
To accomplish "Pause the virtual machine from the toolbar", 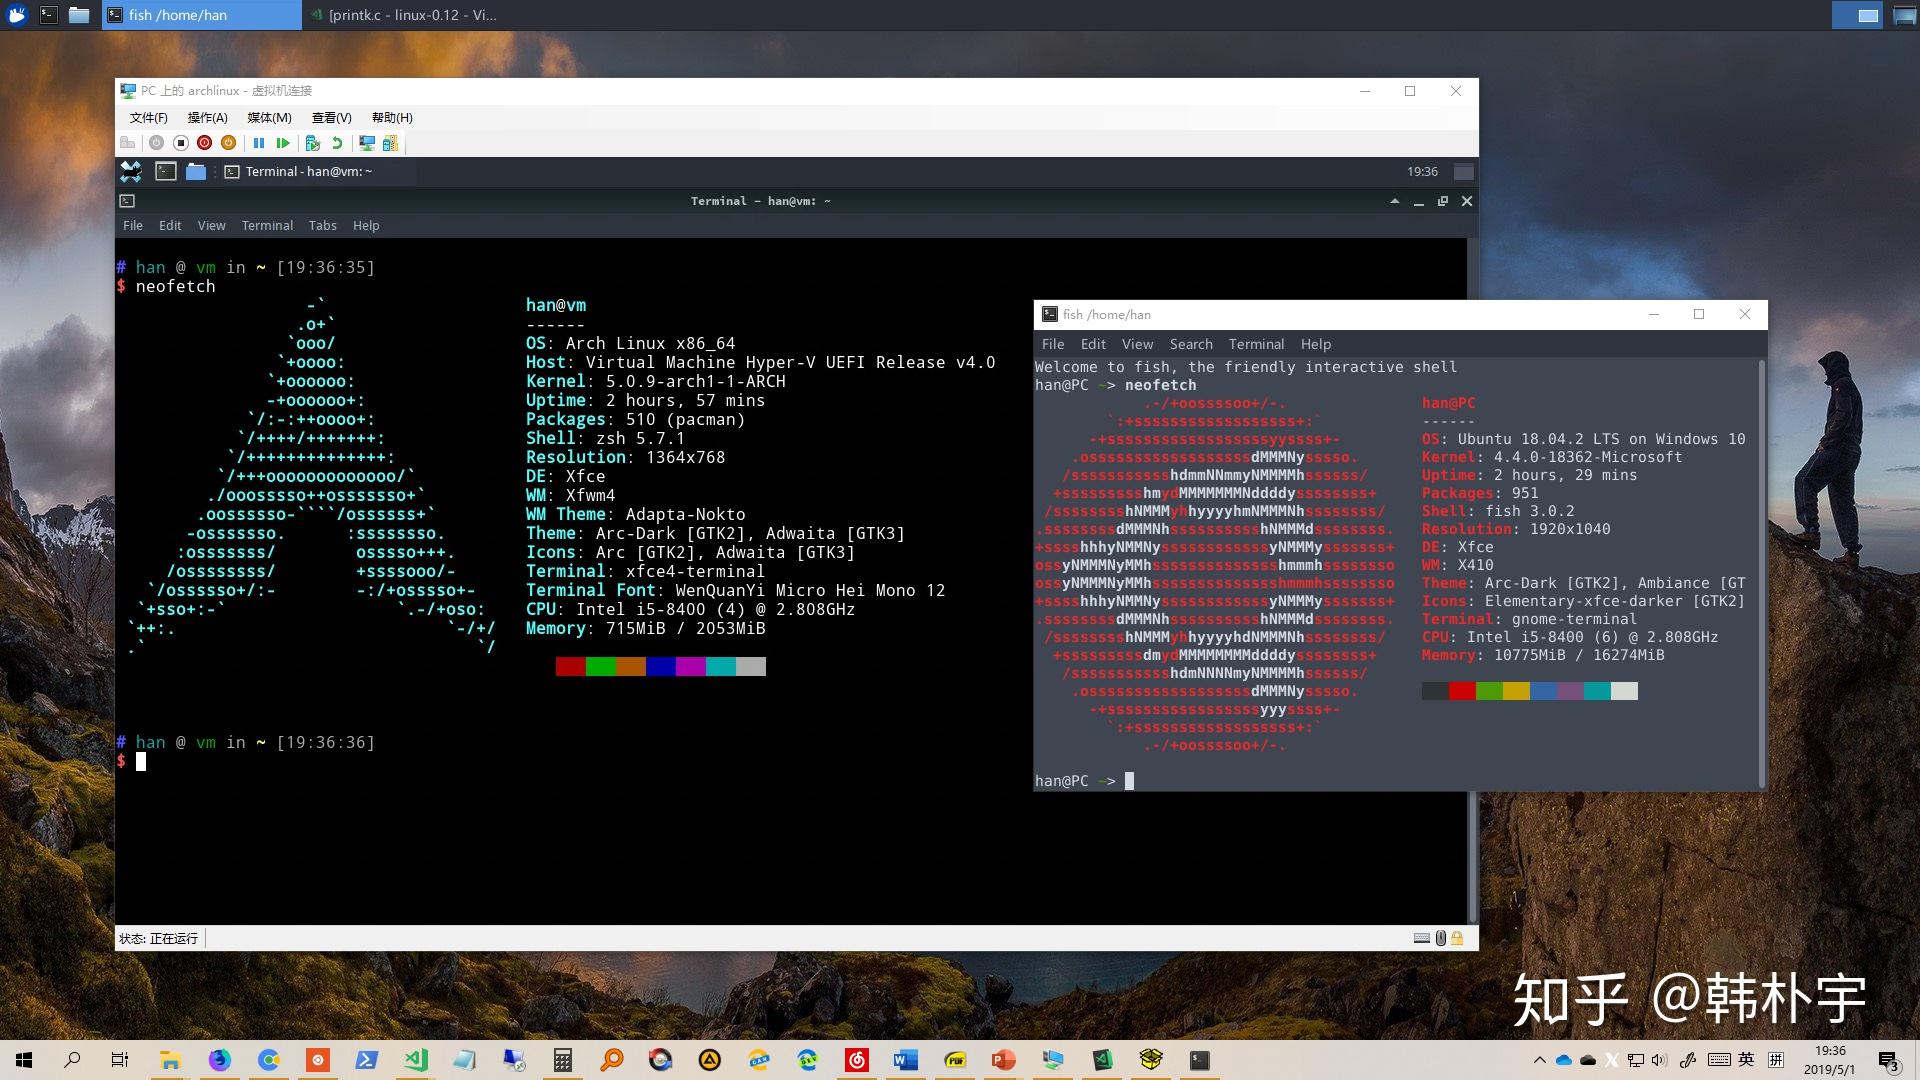I will 259,143.
